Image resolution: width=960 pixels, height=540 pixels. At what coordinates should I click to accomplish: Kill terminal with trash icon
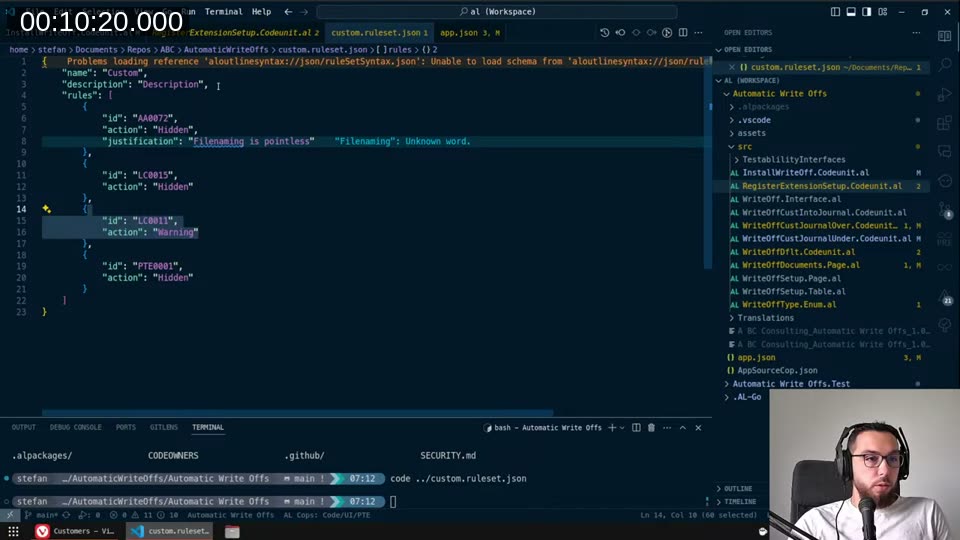coord(651,427)
